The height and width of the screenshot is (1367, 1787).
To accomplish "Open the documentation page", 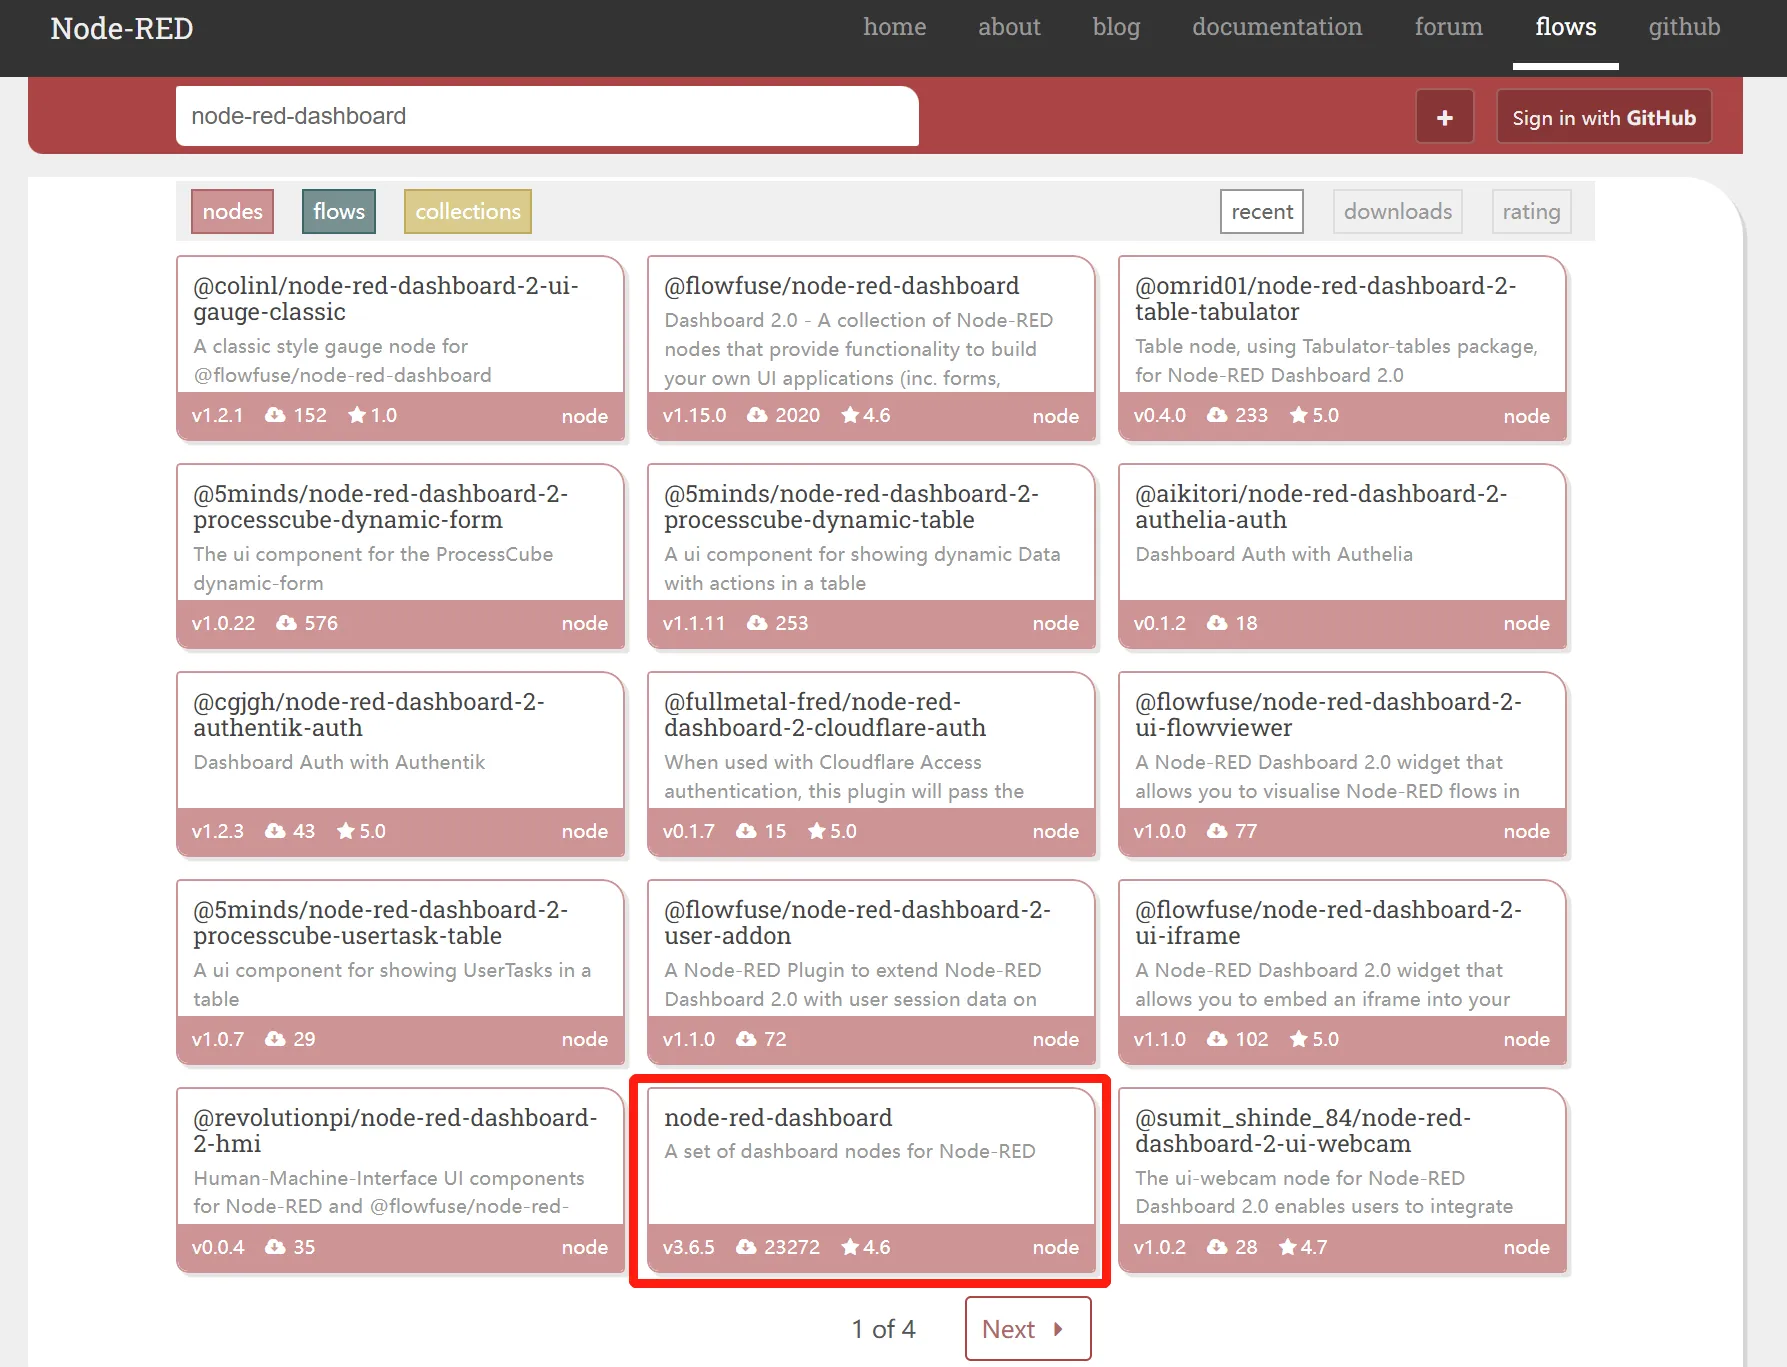I will click(1277, 27).
